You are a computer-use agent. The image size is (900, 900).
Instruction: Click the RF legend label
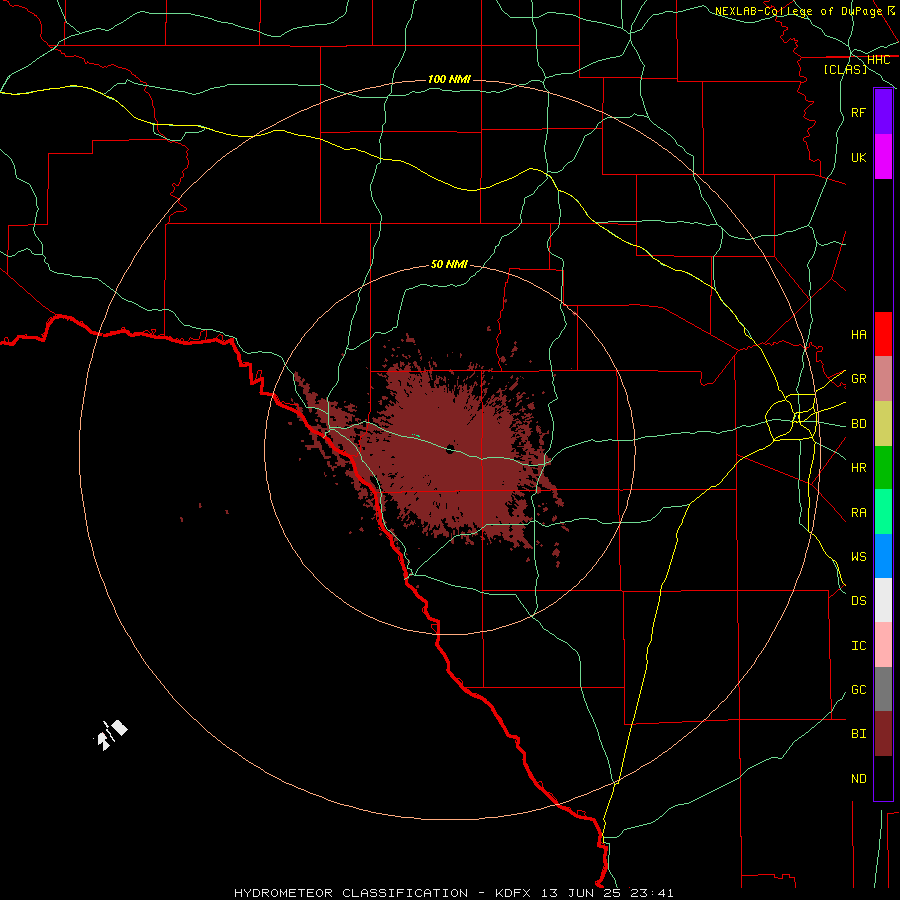858,112
